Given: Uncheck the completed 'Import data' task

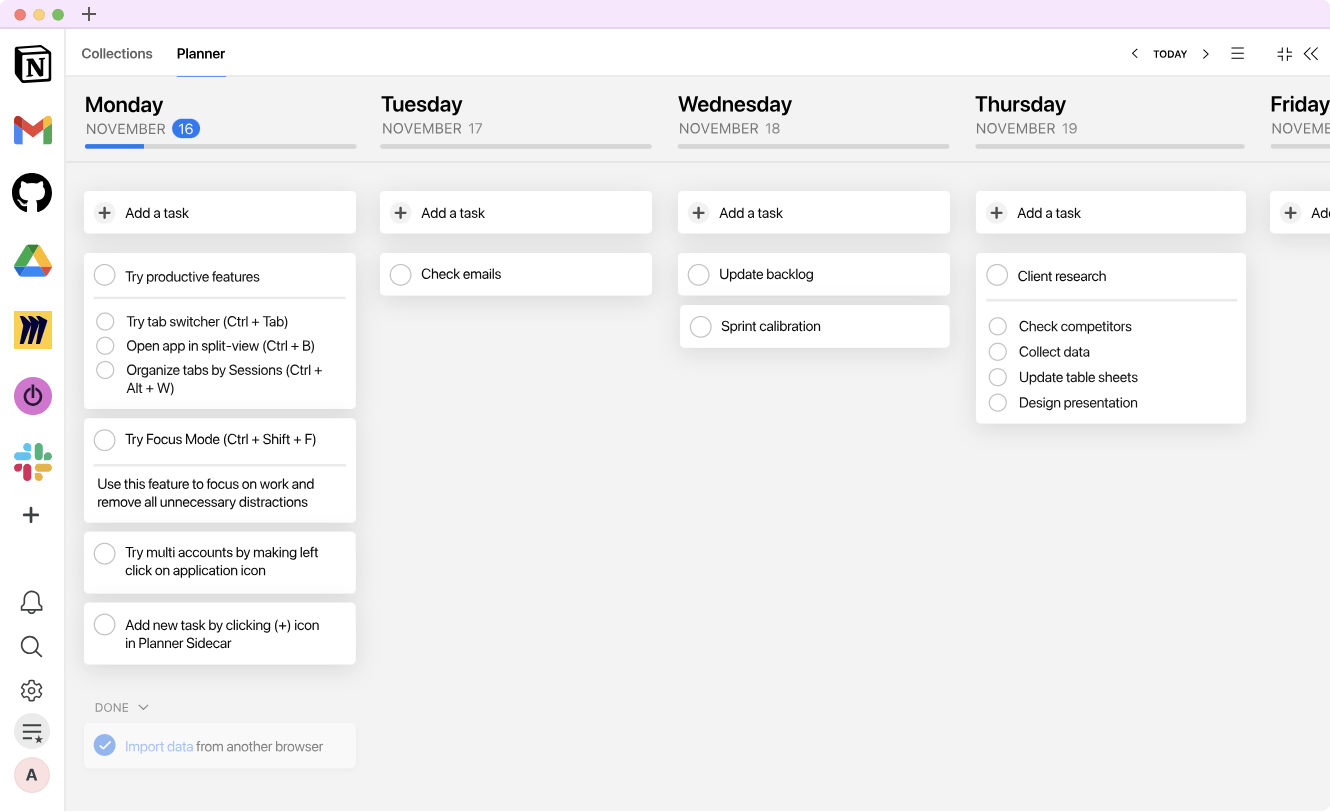Looking at the screenshot, I should click(105, 745).
